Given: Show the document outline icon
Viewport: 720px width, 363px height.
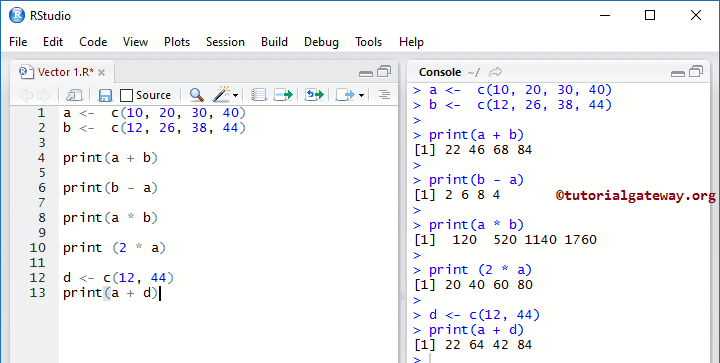Looking at the screenshot, I should [384, 95].
